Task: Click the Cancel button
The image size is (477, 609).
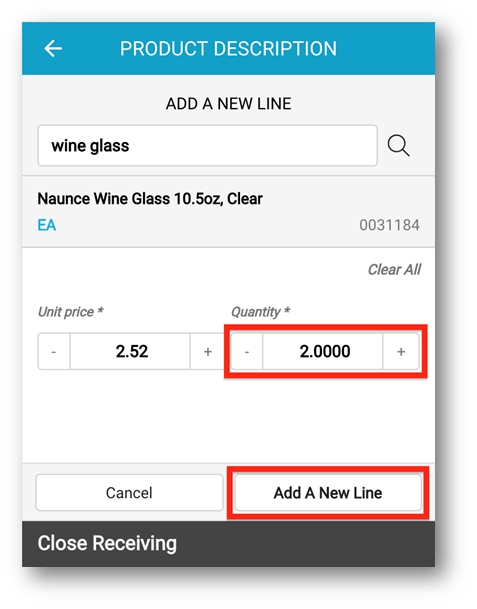Action: (x=129, y=493)
